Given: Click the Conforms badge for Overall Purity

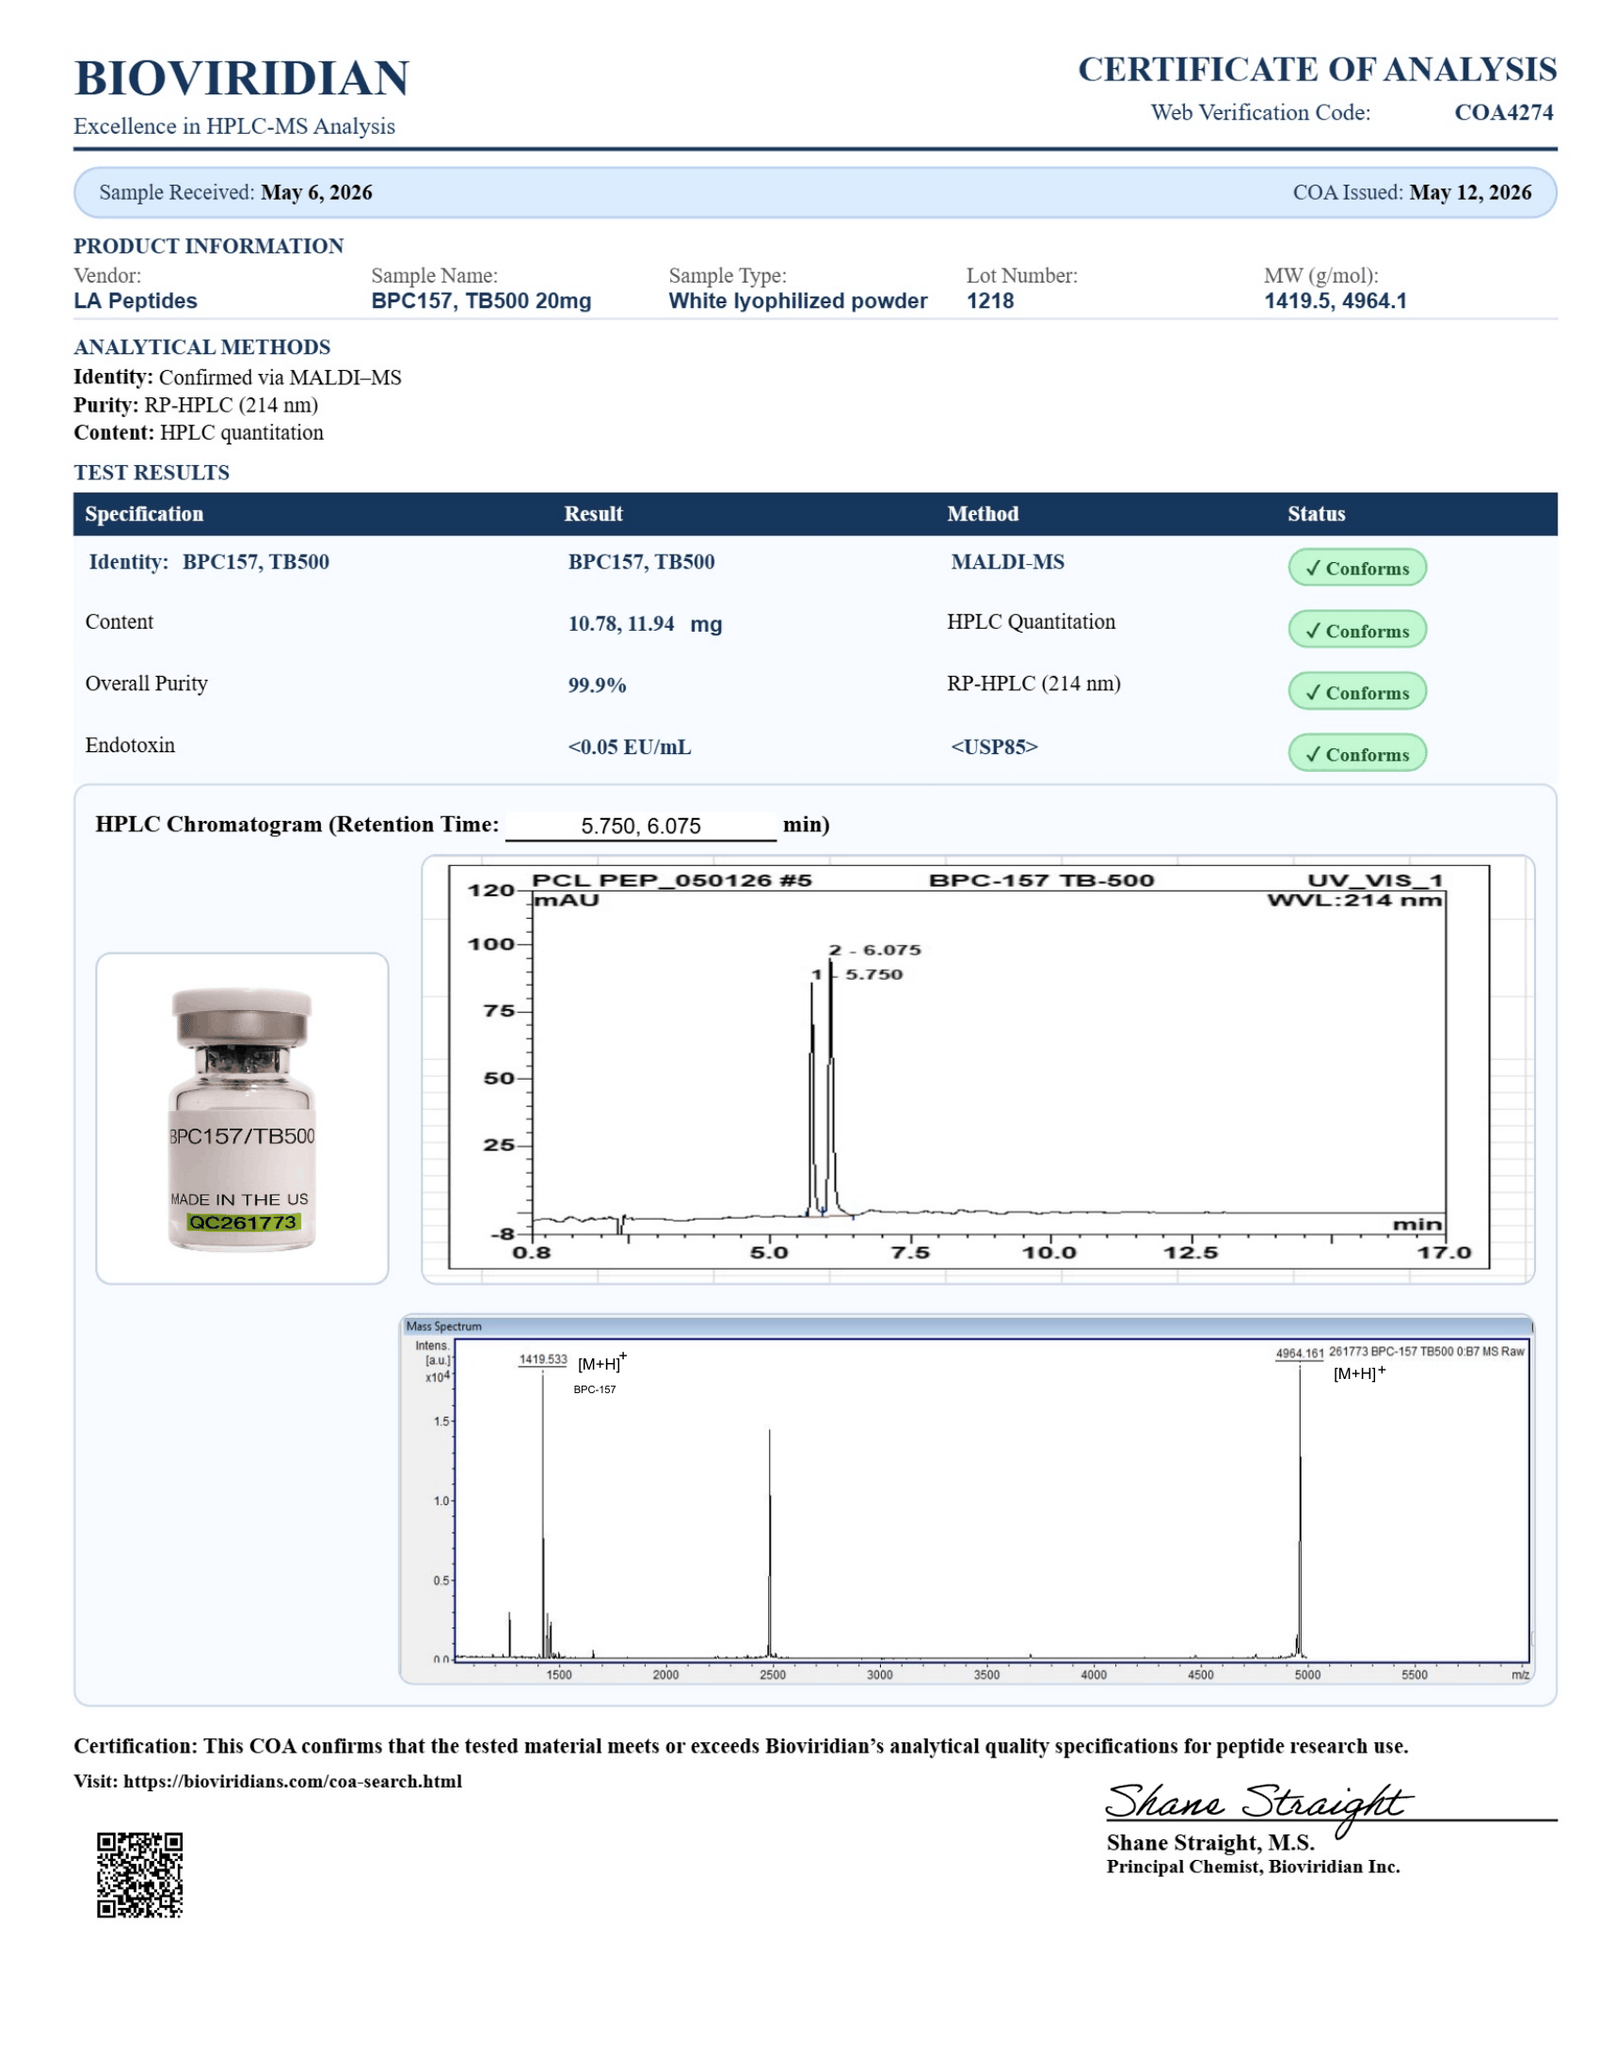Looking at the screenshot, I should pyautogui.click(x=1357, y=692).
